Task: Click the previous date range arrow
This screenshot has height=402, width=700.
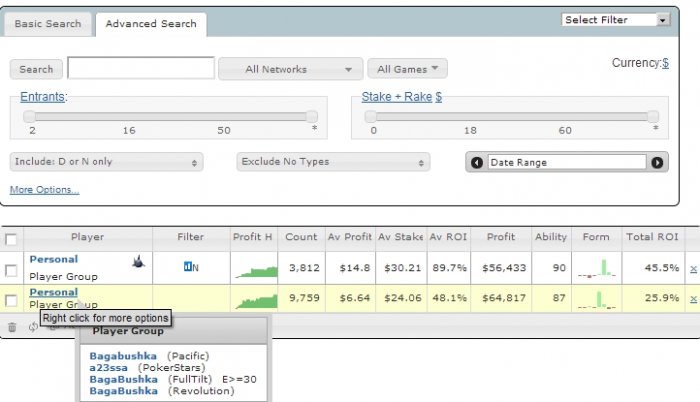Action: [x=477, y=163]
